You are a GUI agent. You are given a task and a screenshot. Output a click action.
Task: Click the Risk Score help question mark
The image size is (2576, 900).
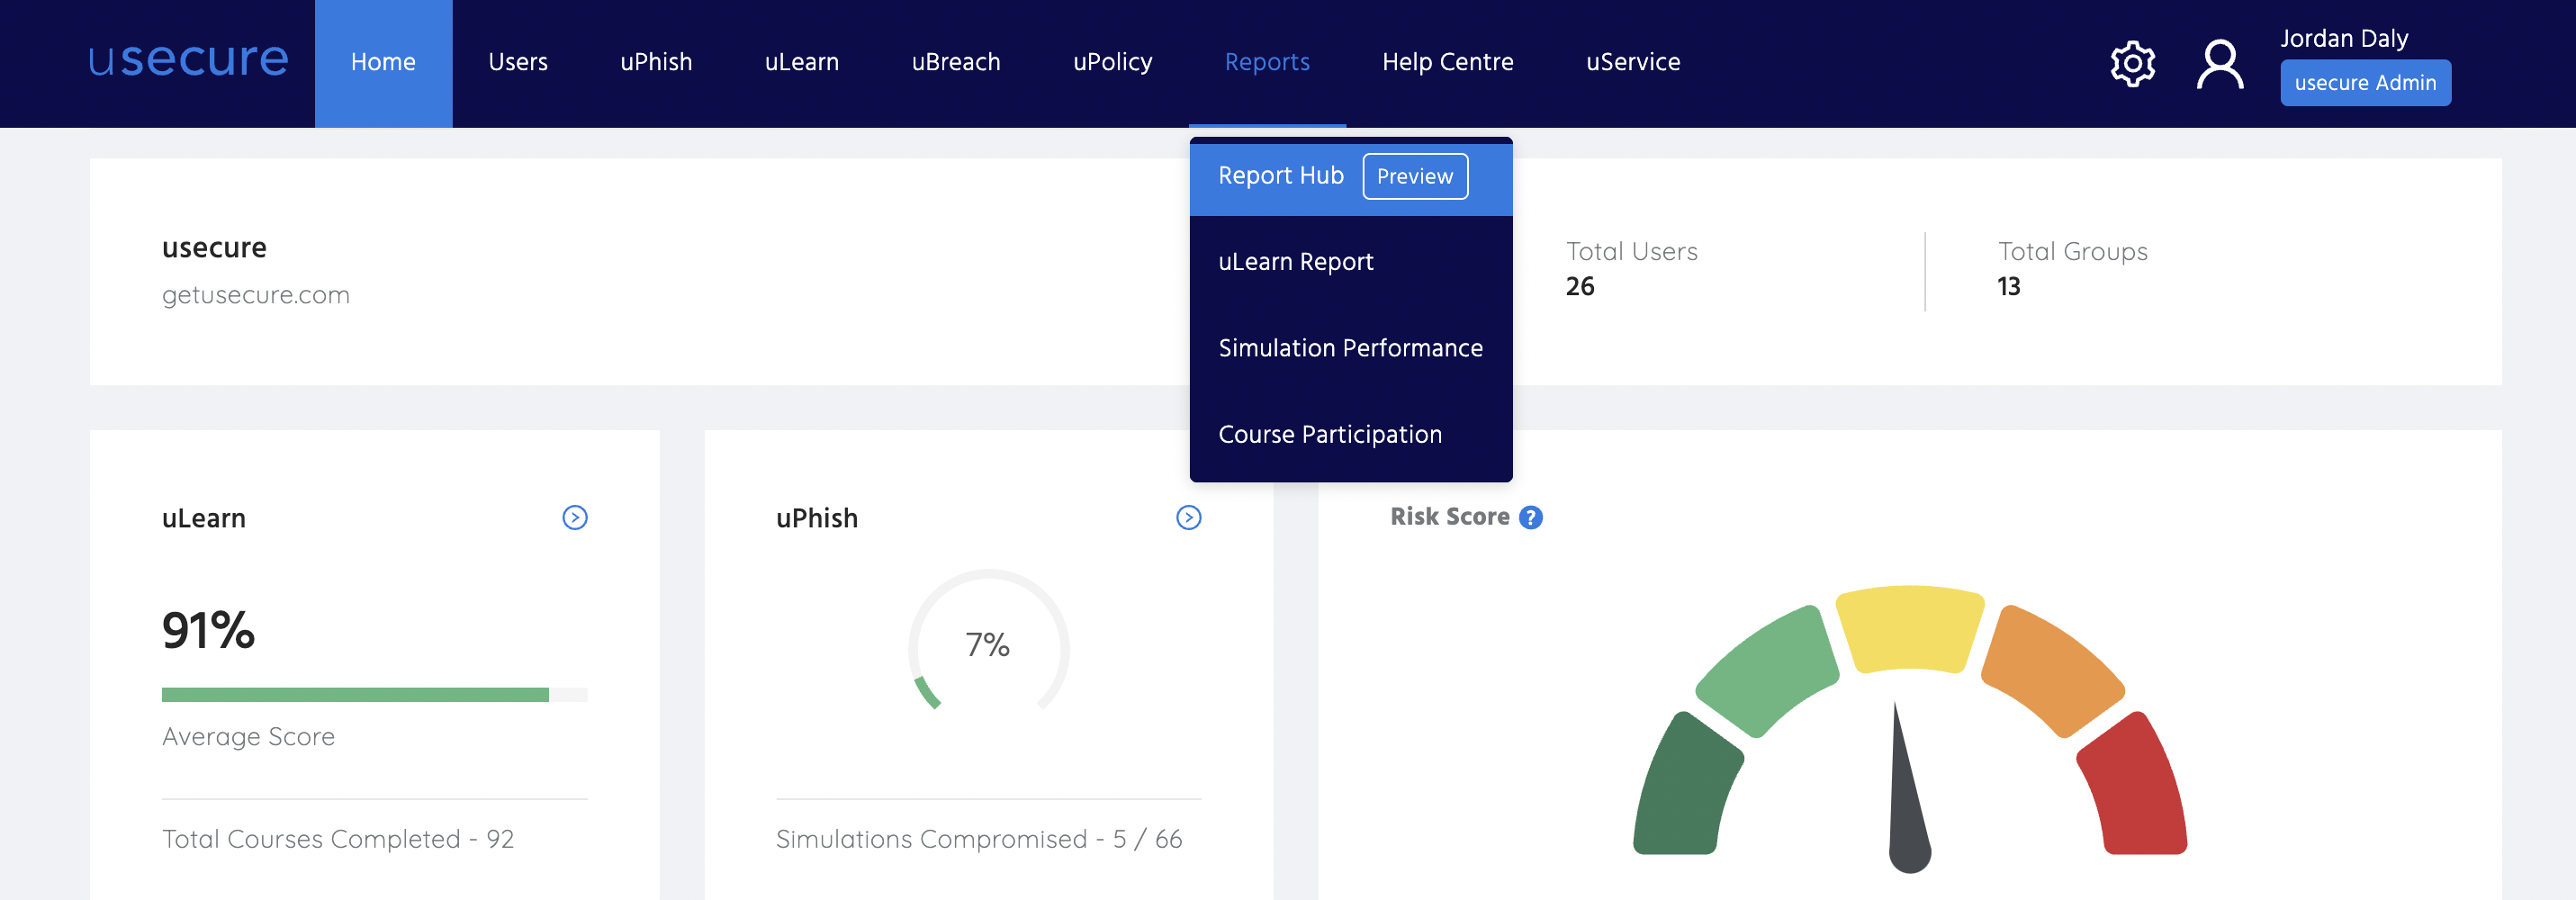(1533, 517)
